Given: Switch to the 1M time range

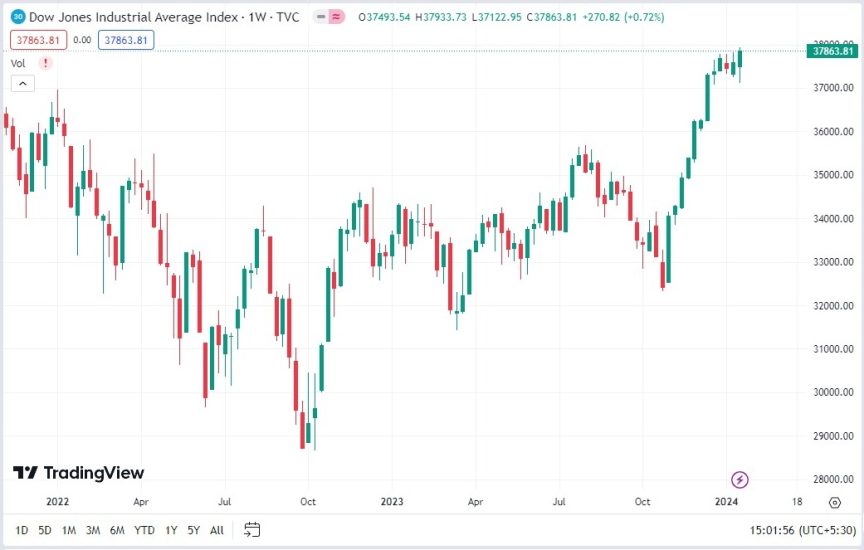Looking at the screenshot, I should tap(69, 530).
